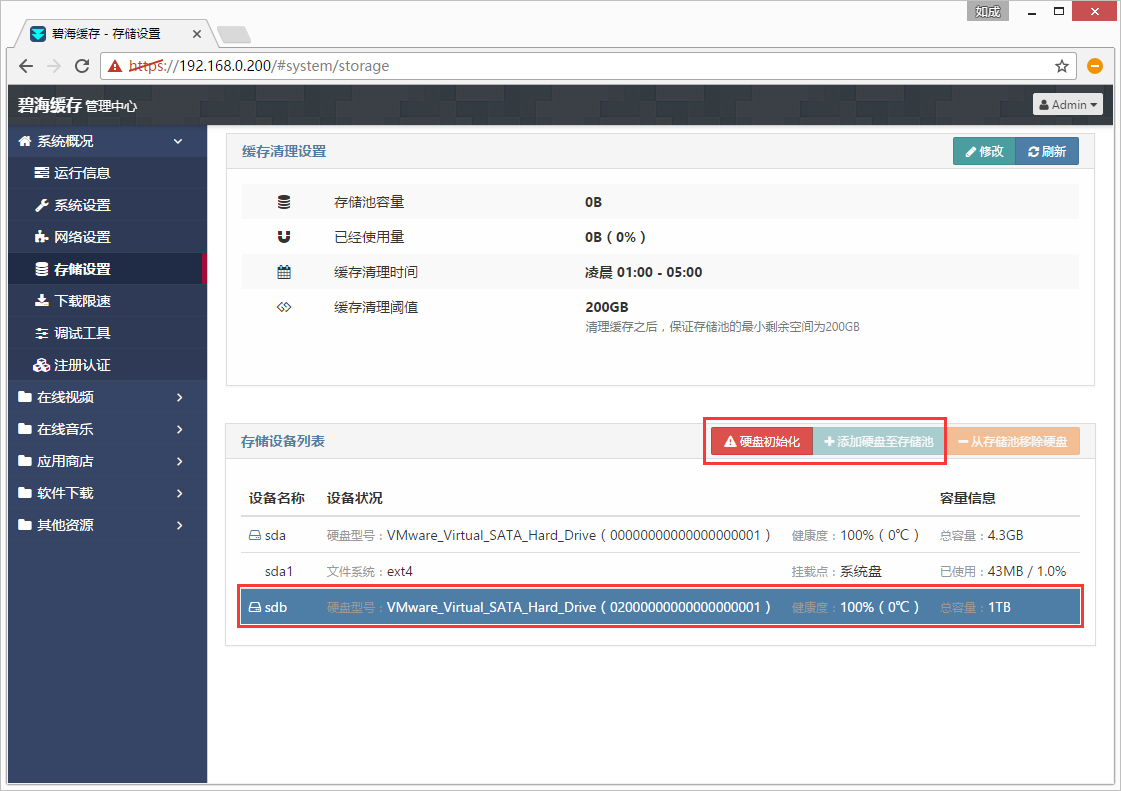Click the magnet icon beside 已经使用量

pyautogui.click(x=284, y=237)
